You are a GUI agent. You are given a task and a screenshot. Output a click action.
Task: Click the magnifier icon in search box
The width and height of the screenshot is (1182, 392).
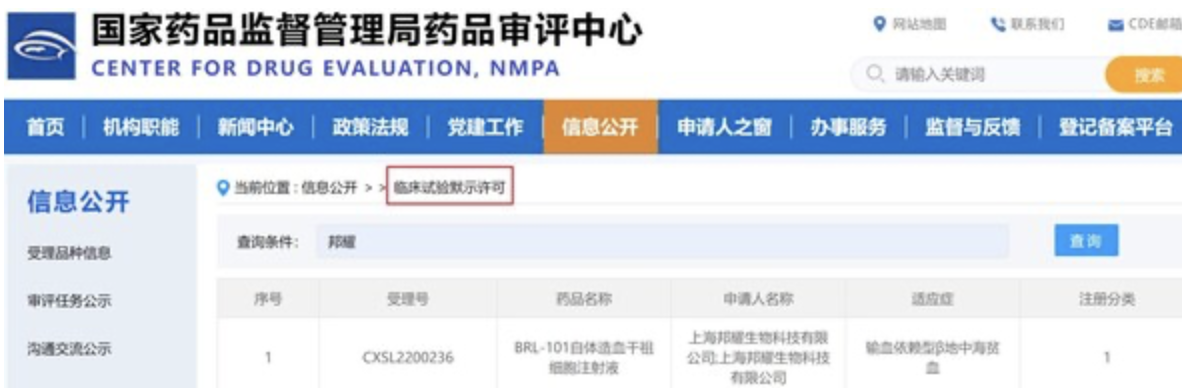(x=875, y=75)
